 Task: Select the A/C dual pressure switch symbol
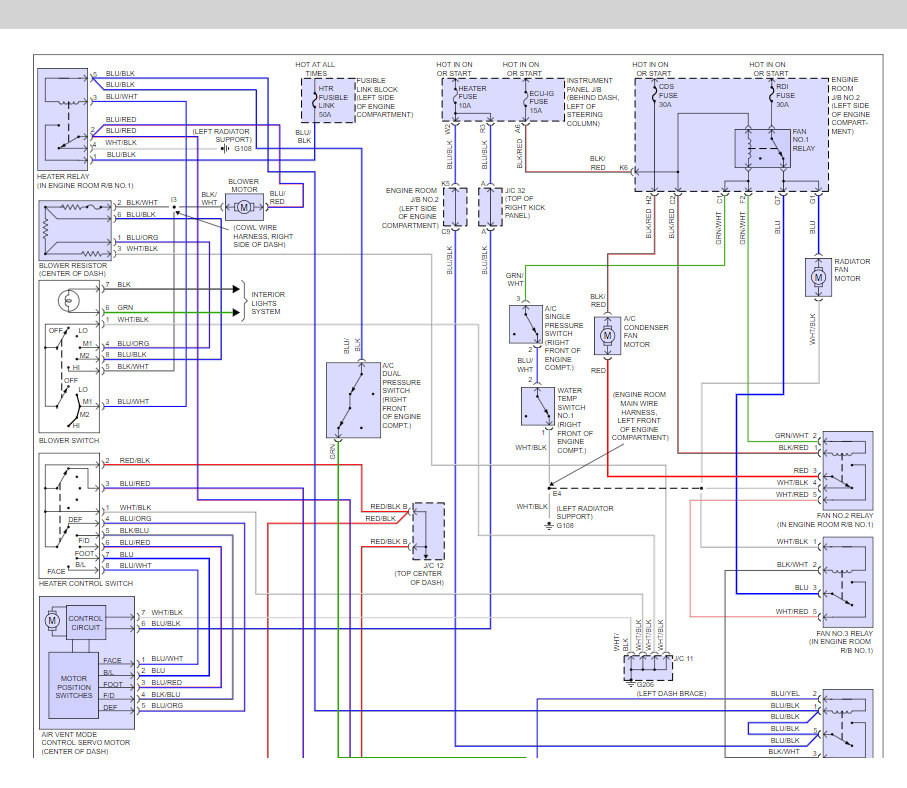353,400
